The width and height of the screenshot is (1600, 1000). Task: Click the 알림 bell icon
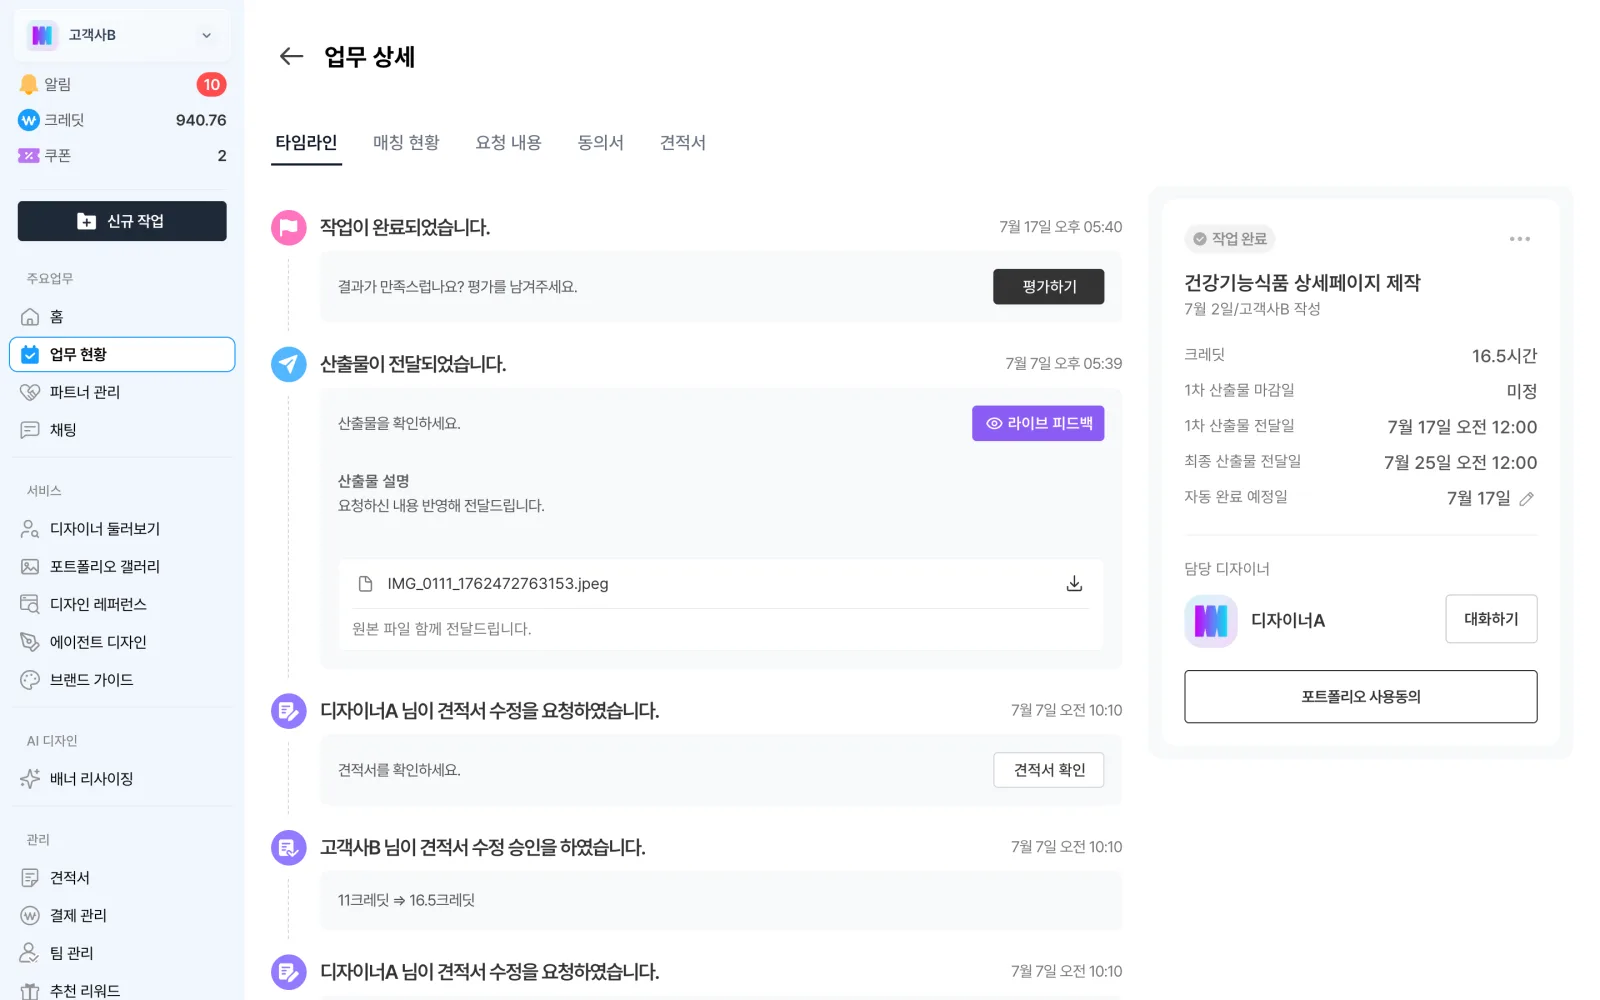point(29,85)
